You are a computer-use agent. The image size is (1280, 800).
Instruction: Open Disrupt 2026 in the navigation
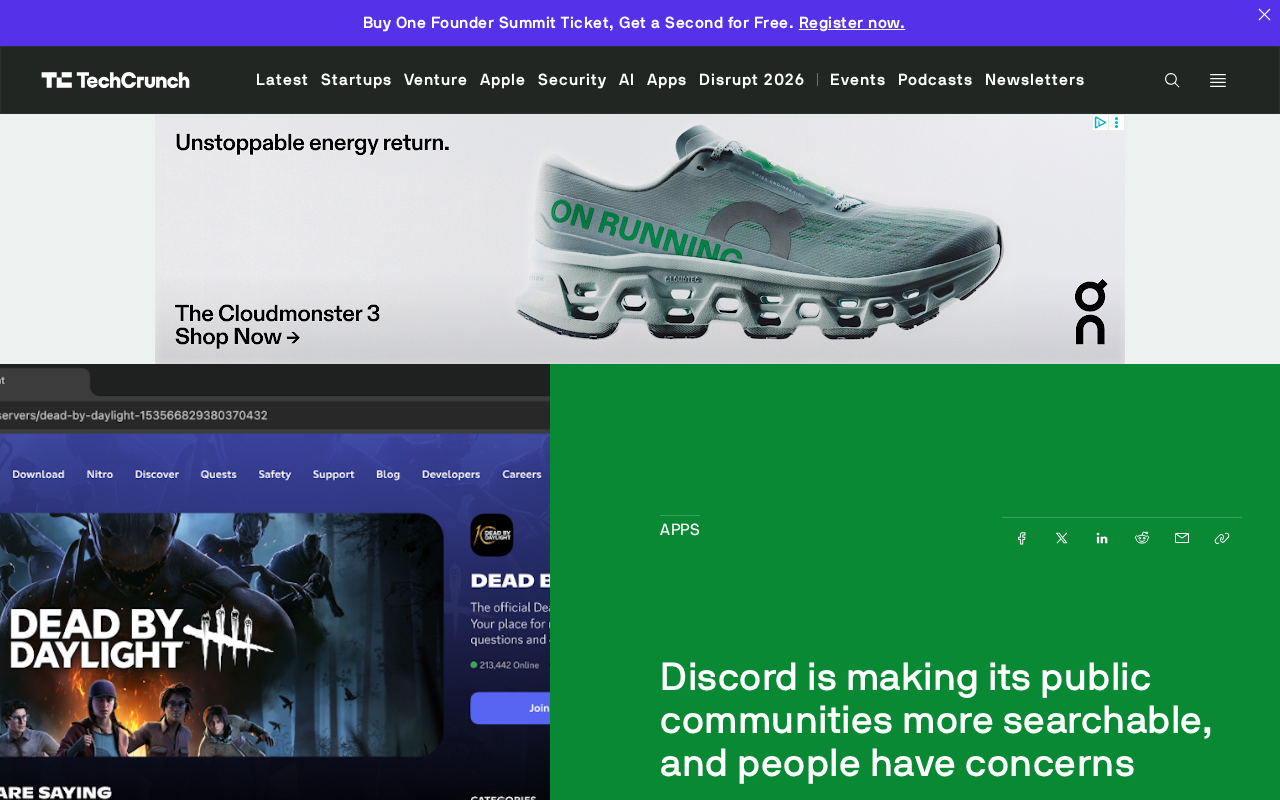752,80
